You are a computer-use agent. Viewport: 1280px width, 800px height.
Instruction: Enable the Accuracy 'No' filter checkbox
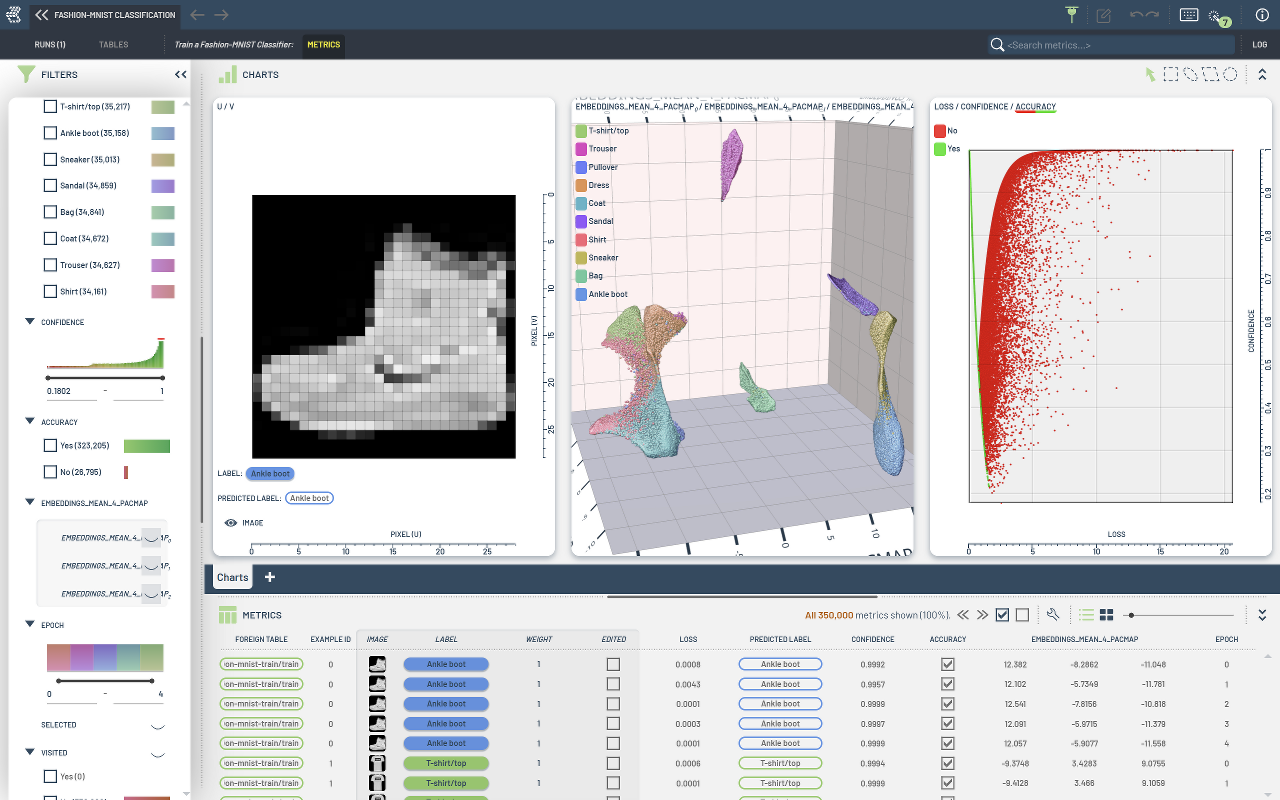(x=50, y=472)
